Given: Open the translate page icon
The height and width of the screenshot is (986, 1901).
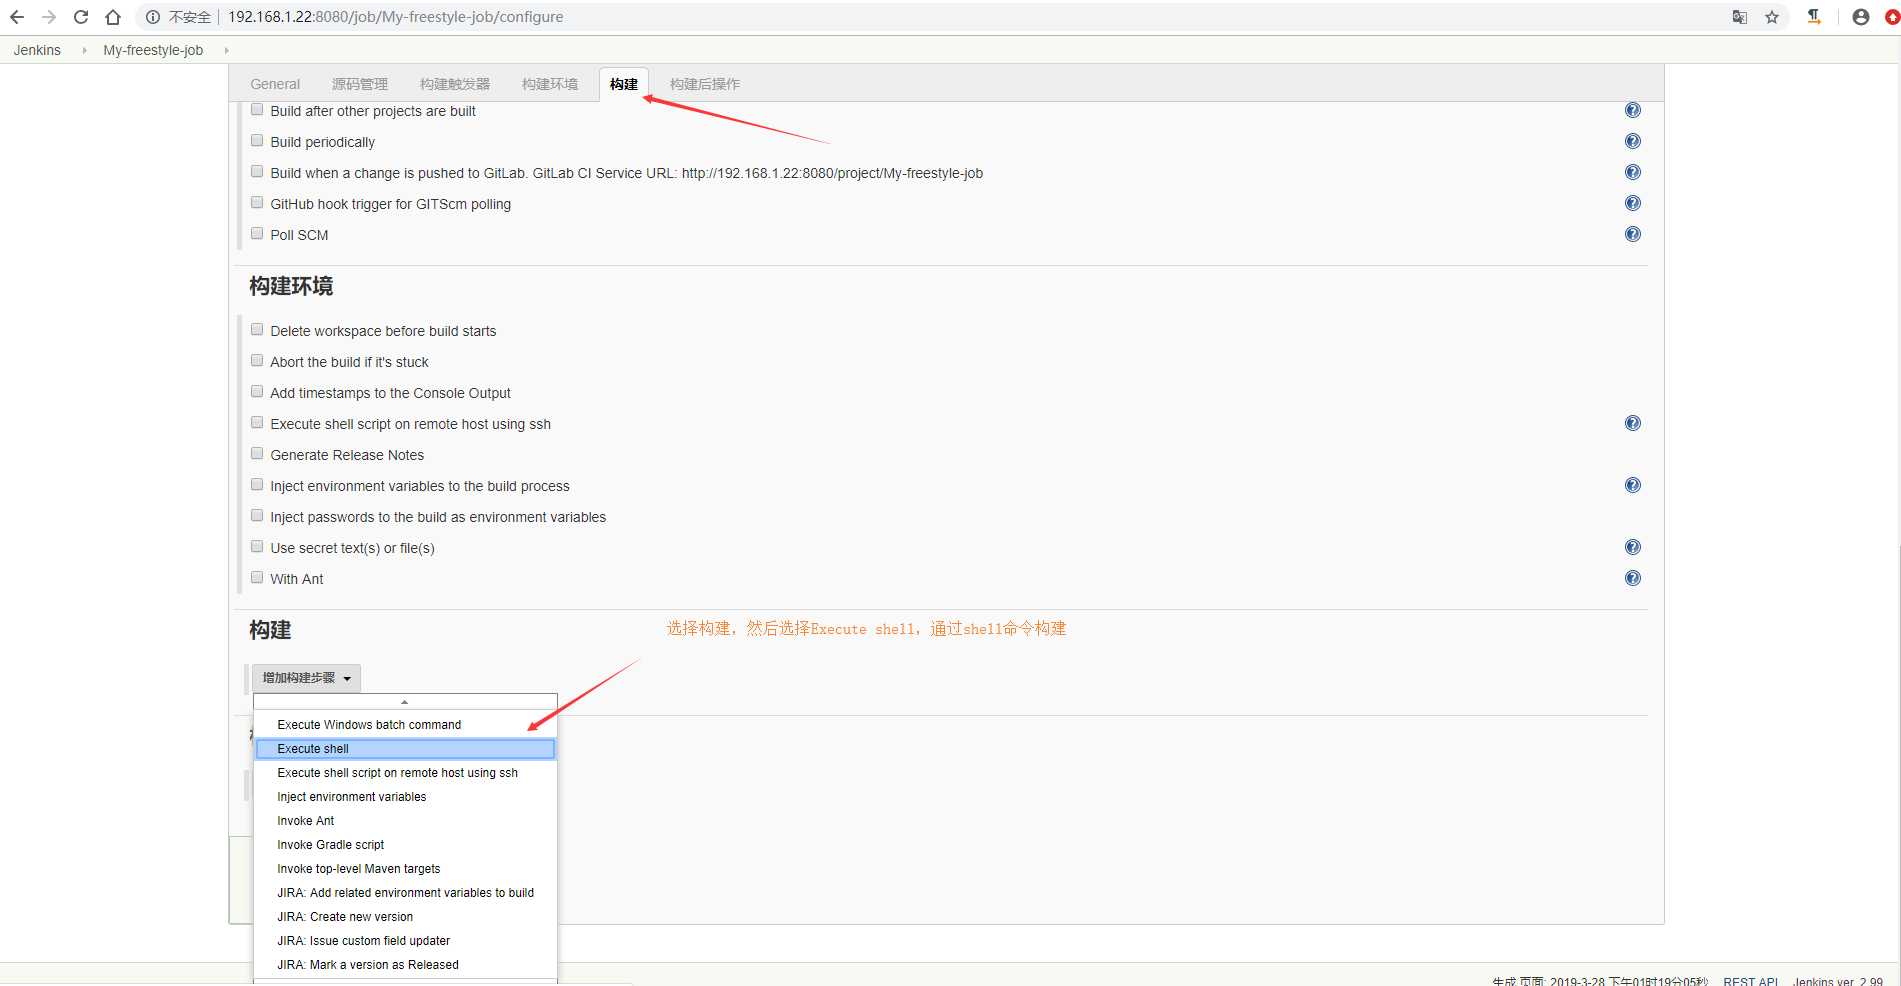Looking at the screenshot, I should (x=1740, y=17).
